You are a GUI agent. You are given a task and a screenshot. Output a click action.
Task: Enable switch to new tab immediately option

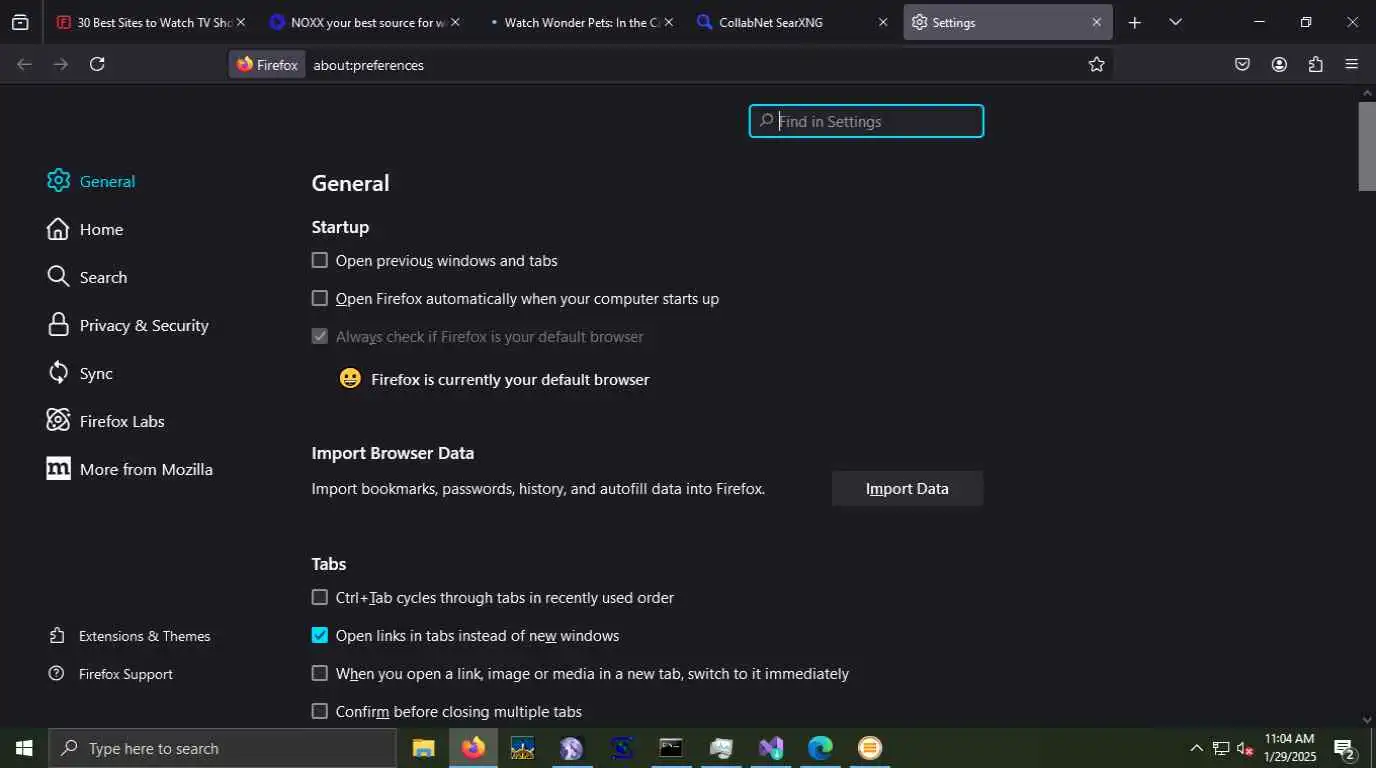coord(320,673)
